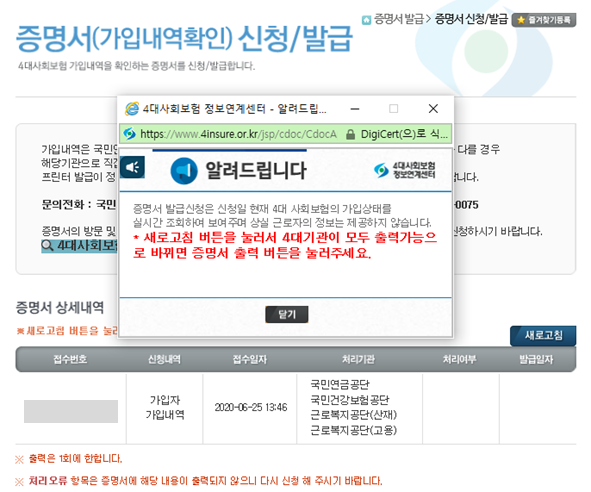The height and width of the screenshot is (492, 591).
Task: Click the red 새로고침 instruction text in popup
Action: [285, 245]
